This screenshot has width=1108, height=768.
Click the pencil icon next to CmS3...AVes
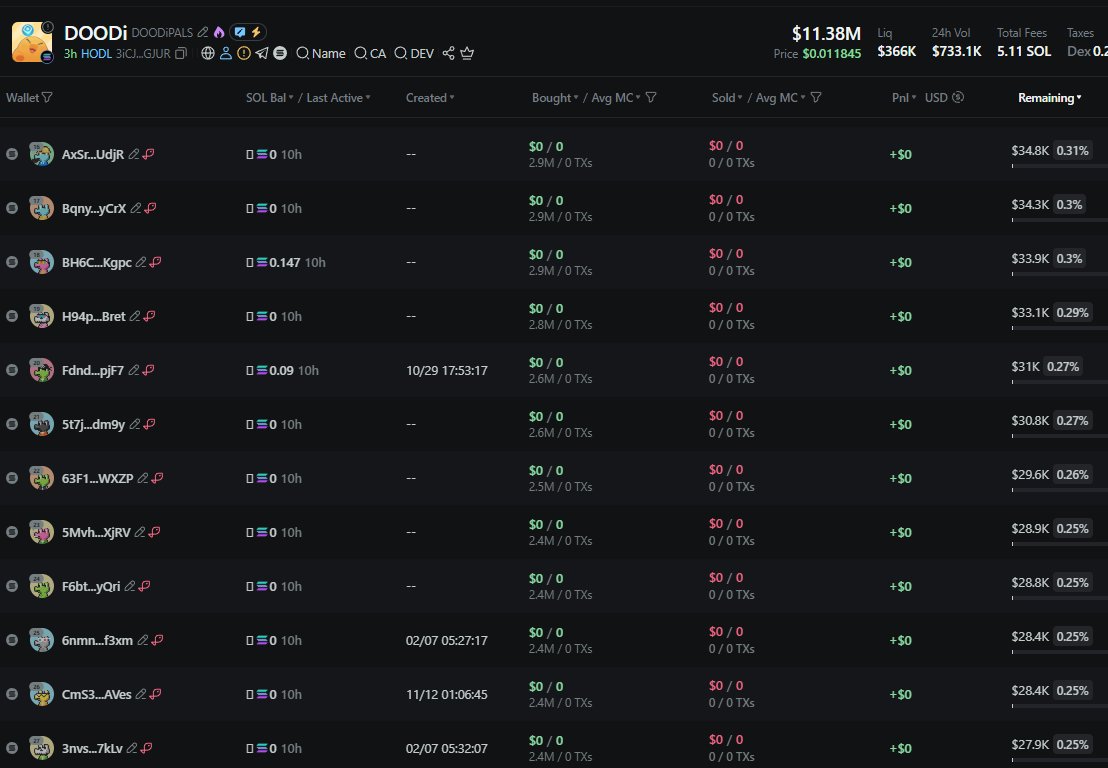141,695
